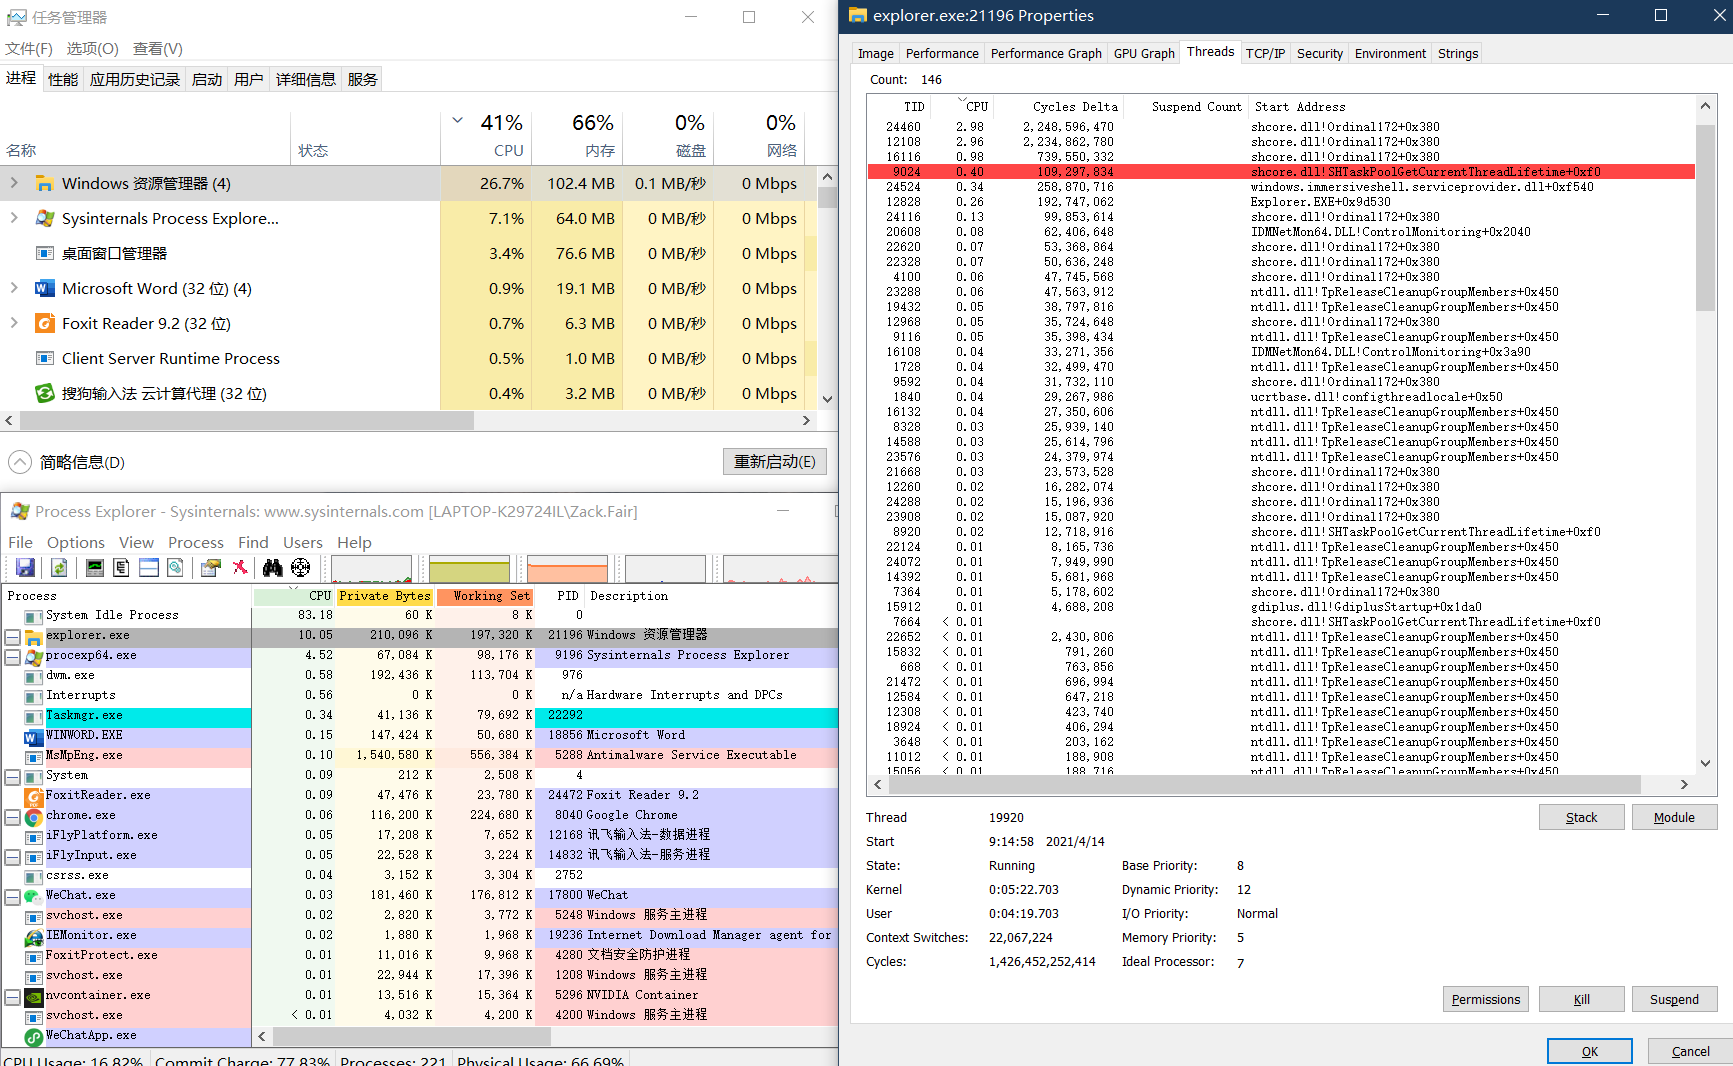Collapse the 简略信息 details chevron in Task Manager
The image size is (1733, 1066).
coord(20,462)
